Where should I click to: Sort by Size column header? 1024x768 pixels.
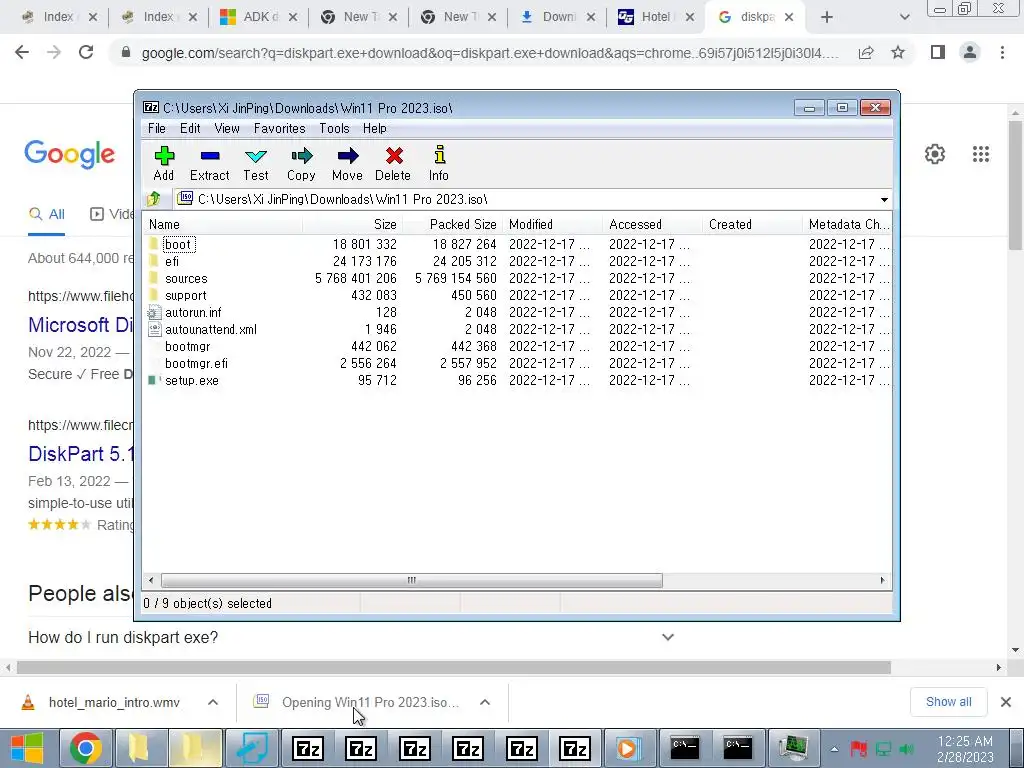point(353,225)
